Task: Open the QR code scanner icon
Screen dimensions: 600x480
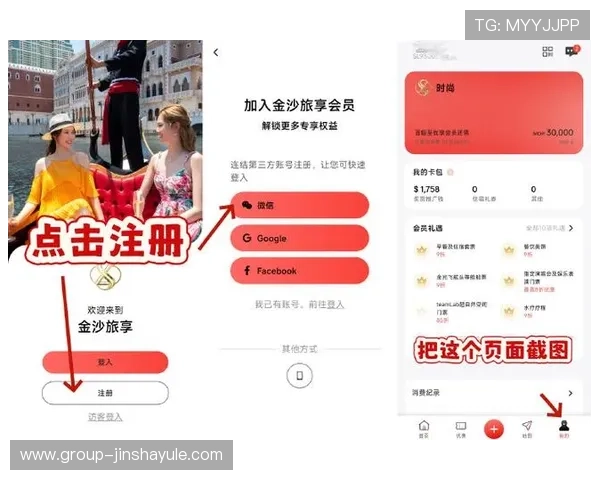Action: click(548, 52)
